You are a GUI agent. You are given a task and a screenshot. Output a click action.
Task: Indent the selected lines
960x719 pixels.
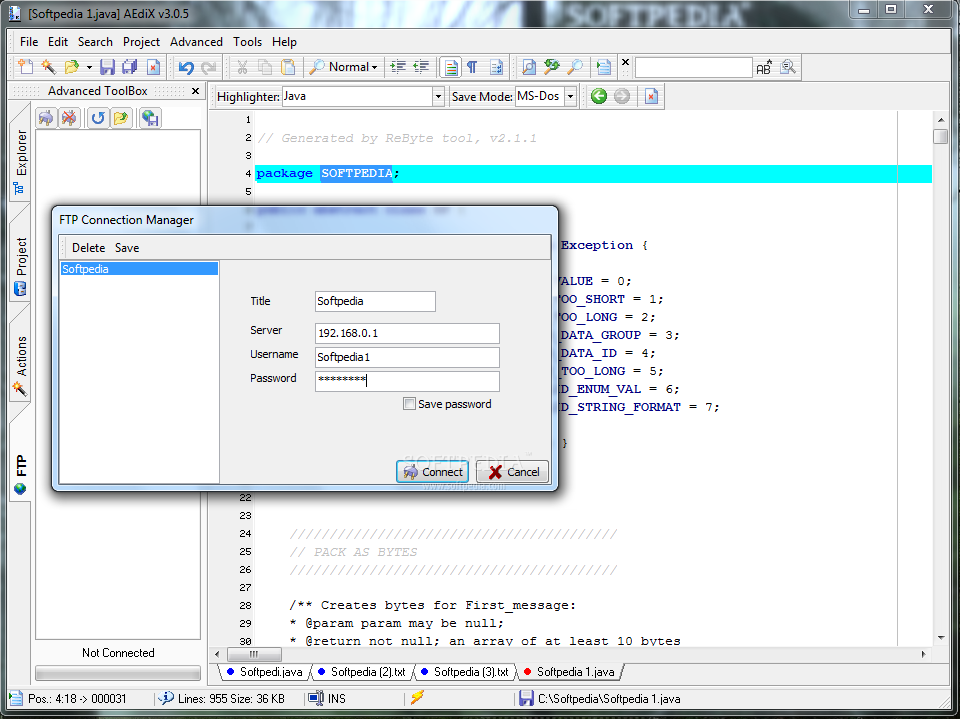398,67
